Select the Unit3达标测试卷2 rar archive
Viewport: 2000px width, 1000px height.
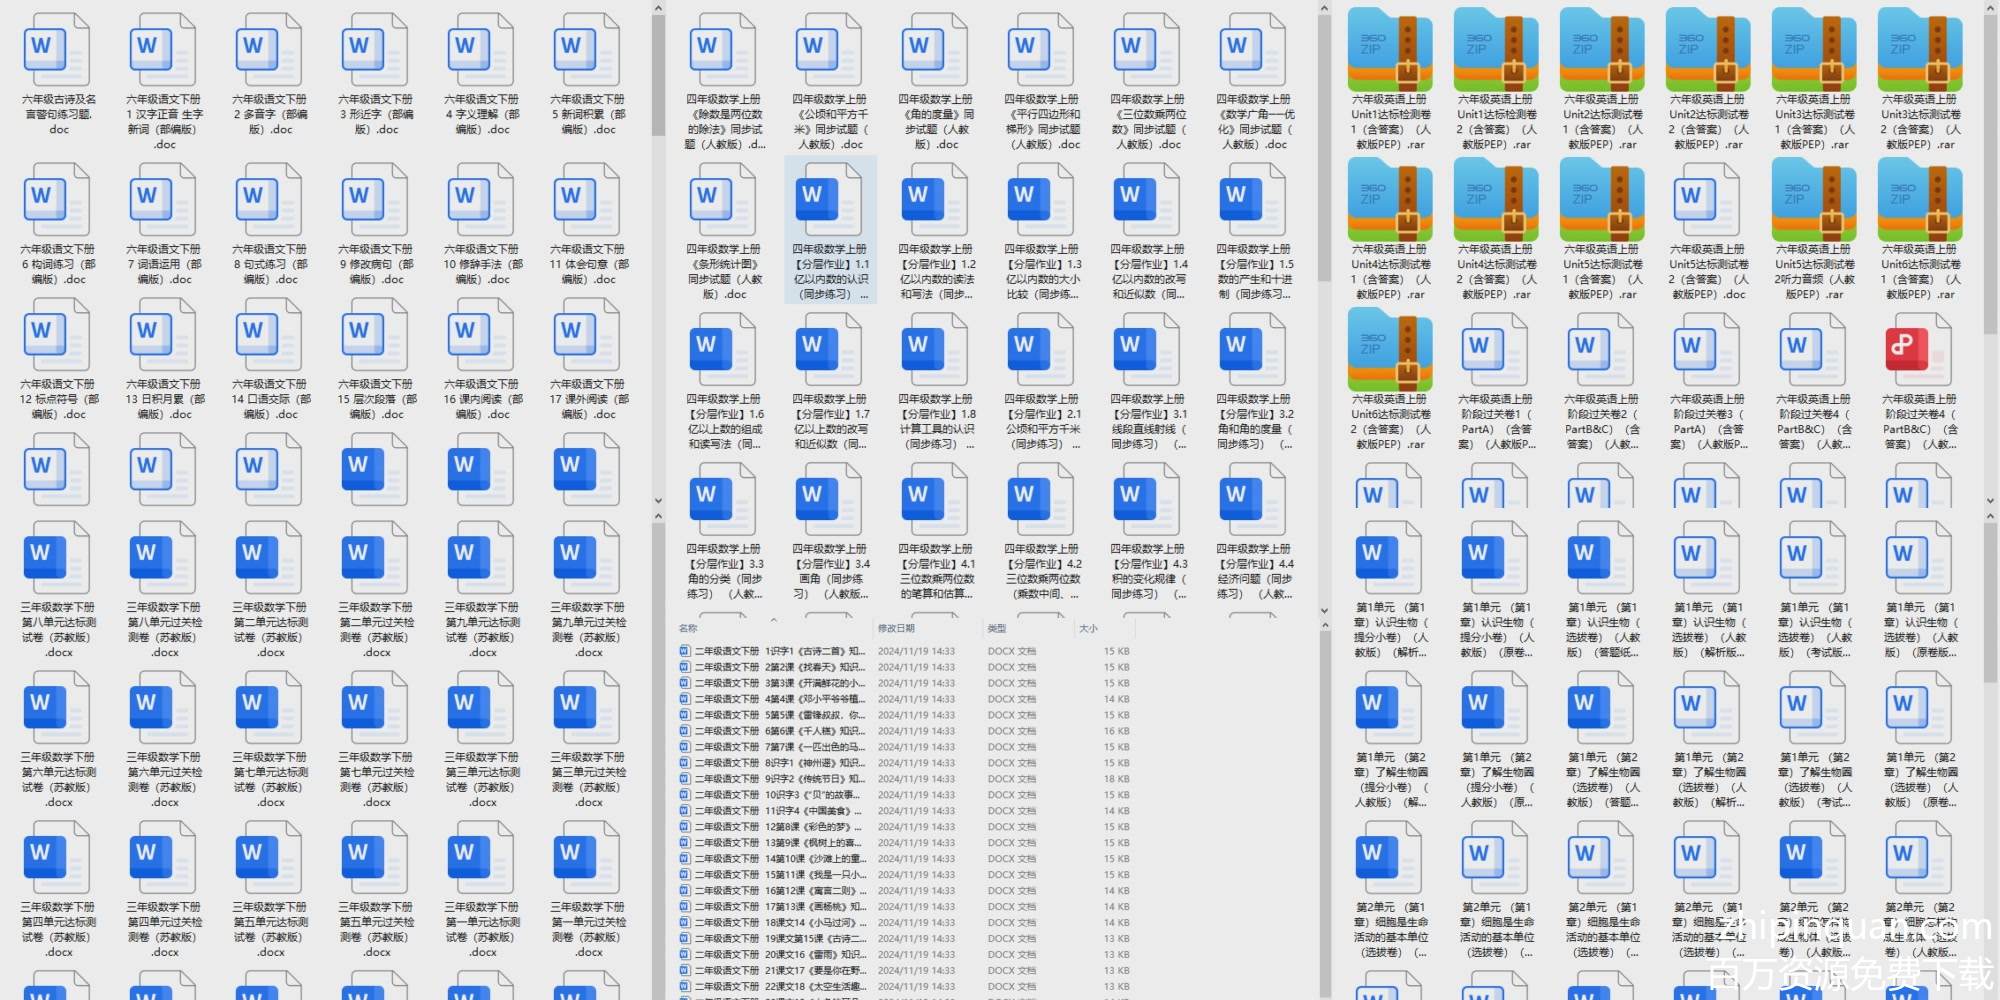tap(1919, 50)
